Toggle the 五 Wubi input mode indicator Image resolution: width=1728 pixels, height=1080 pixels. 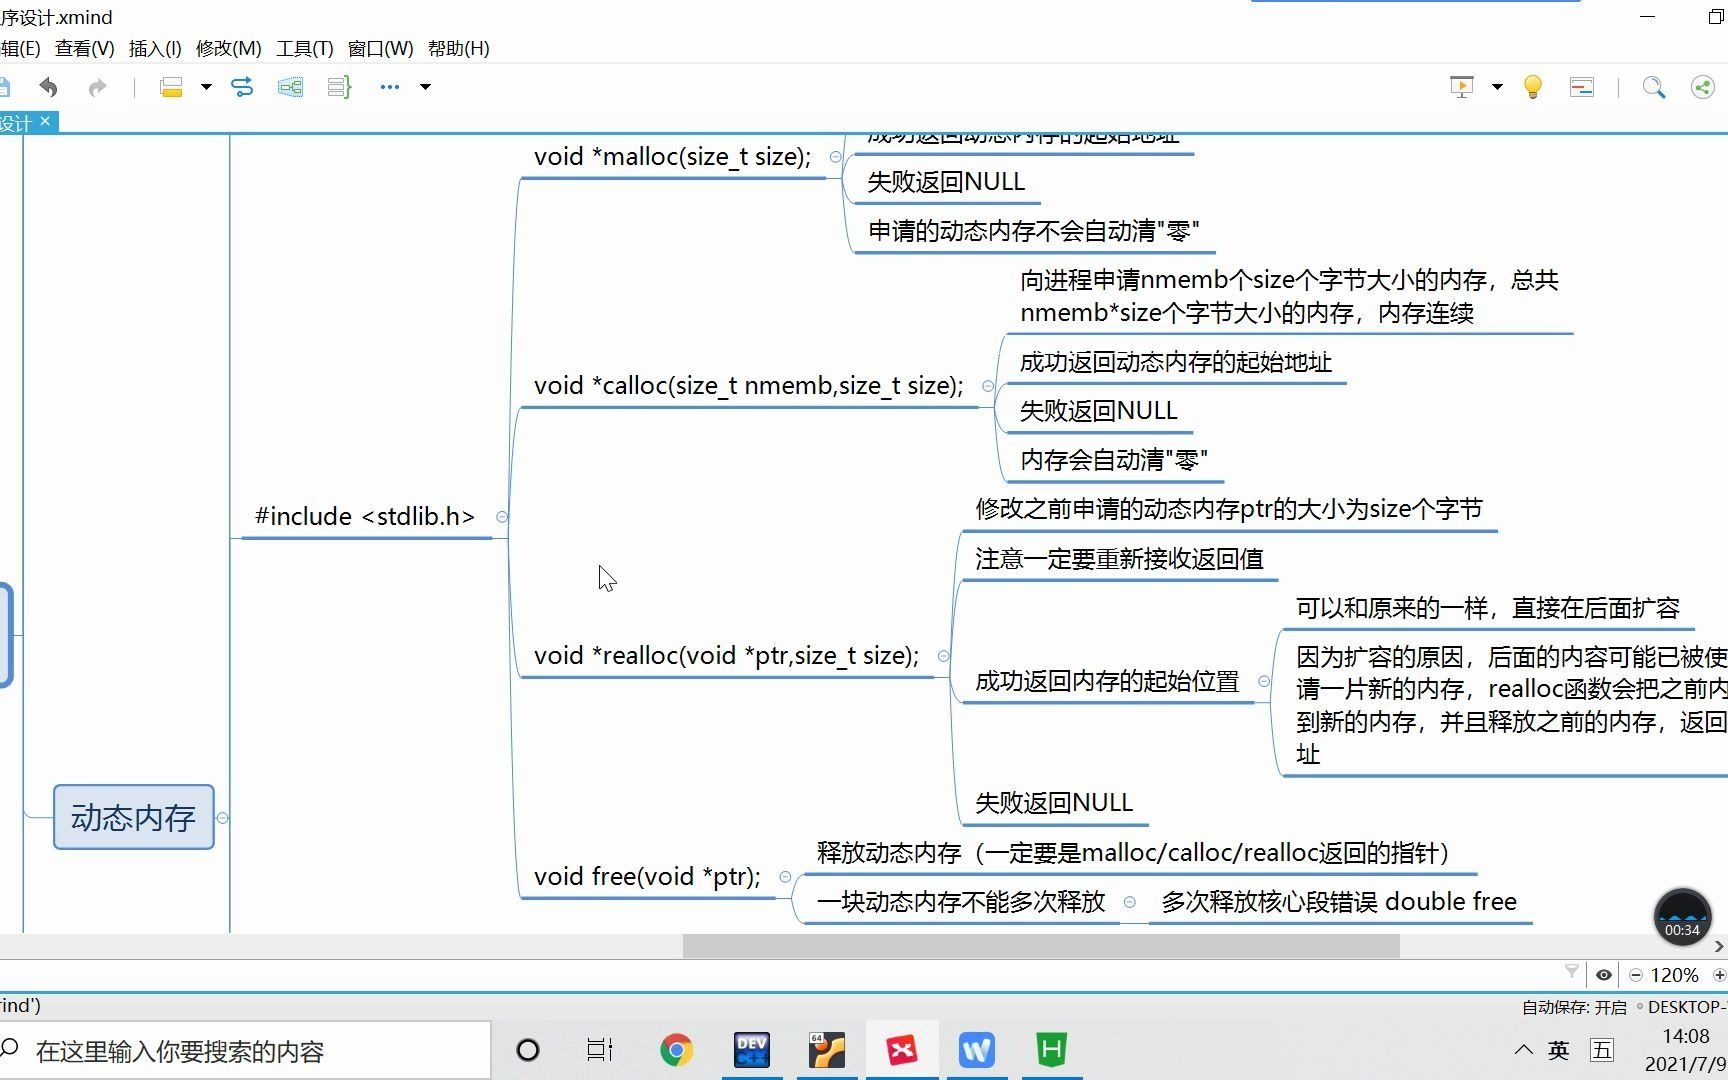(1602, 1050)
